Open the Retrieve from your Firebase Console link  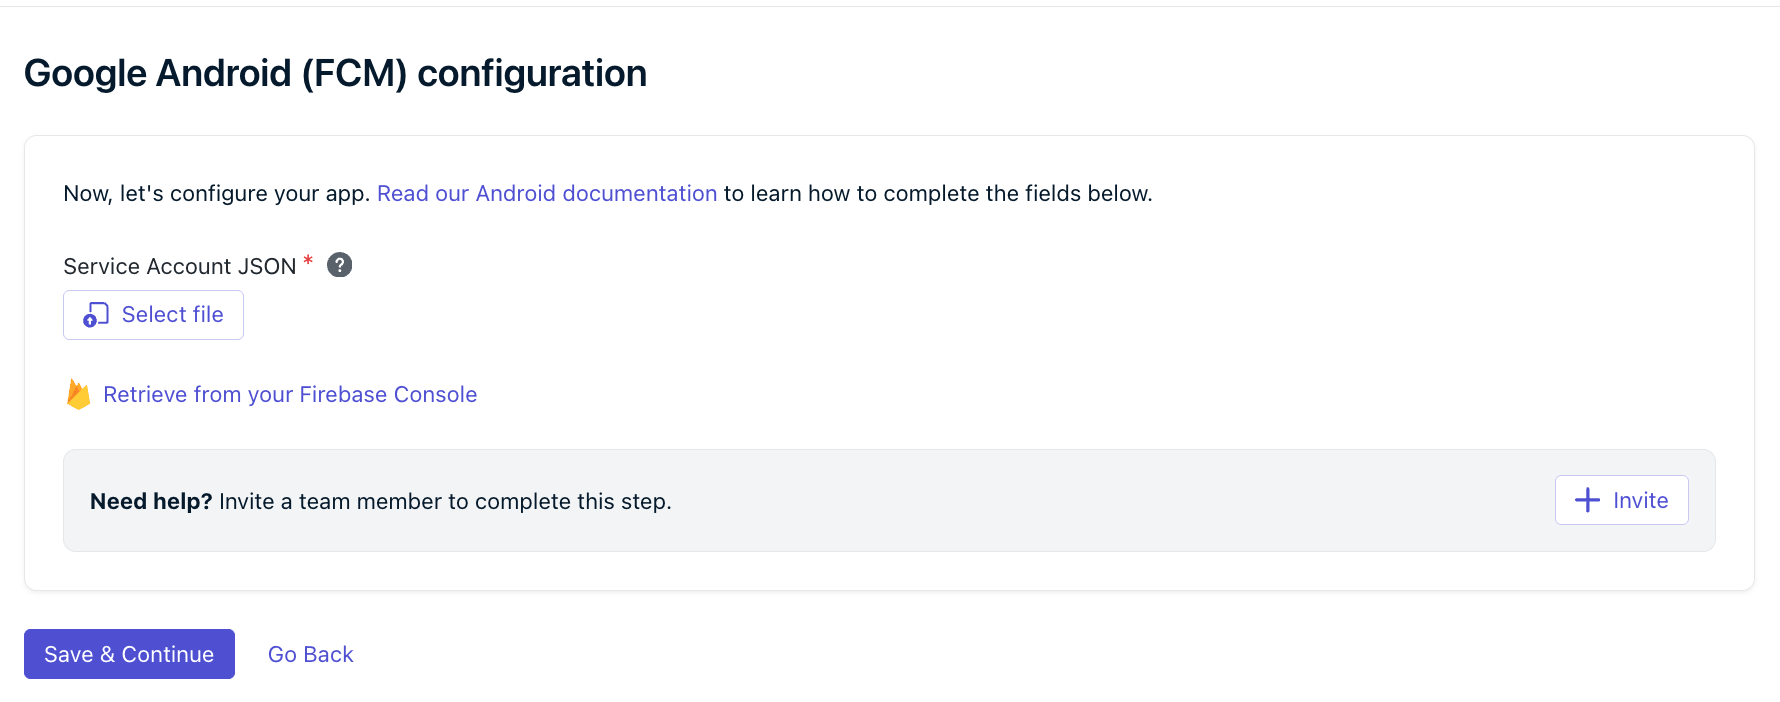290,394
